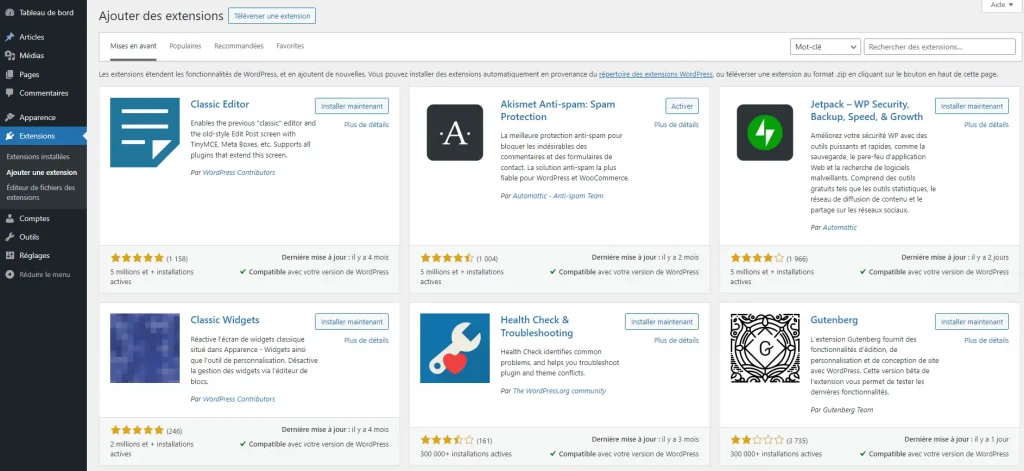Select Ajouter une extension submenu item

click(42, 172)
